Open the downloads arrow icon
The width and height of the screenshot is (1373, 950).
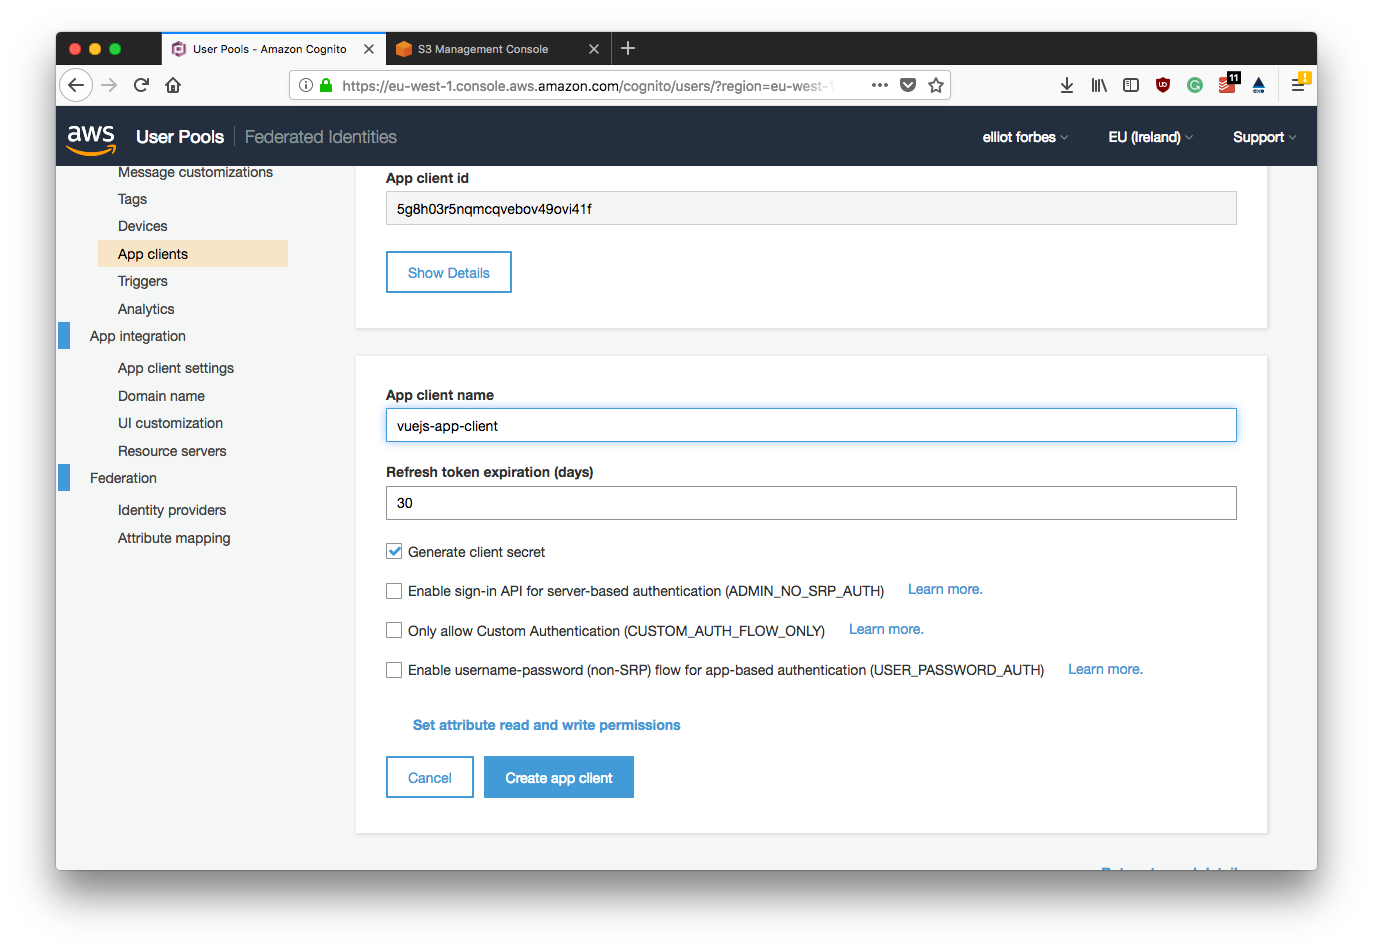click(1067, 85)
